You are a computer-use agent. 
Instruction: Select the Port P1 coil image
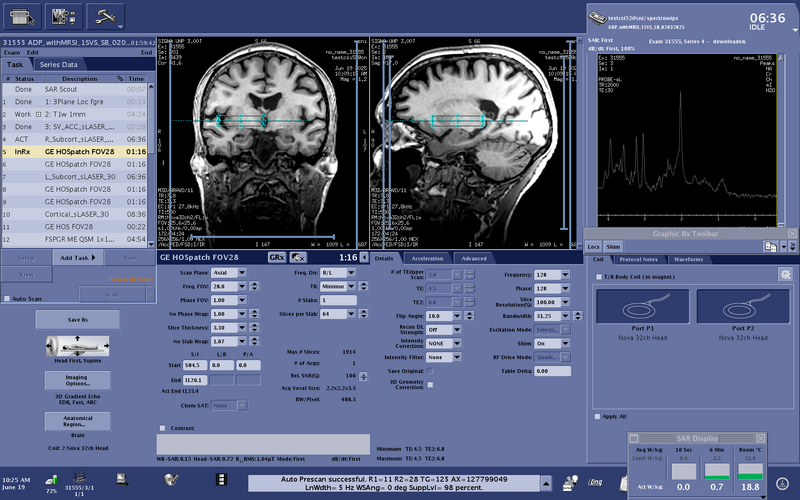tap(642, 306)
